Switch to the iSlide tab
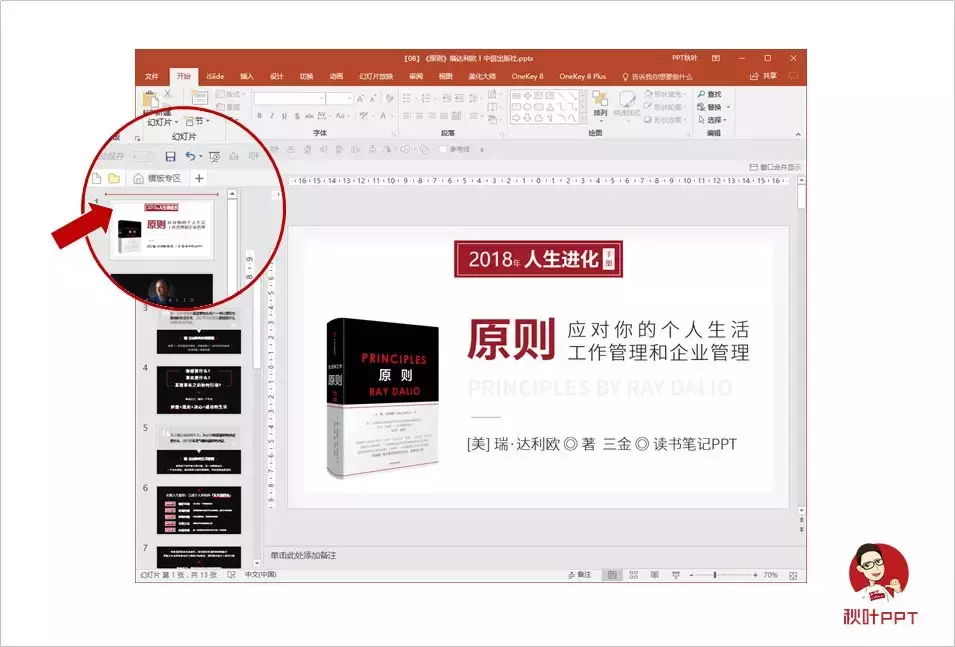Viewport: 955px width, 647px height. tap(215, 76)
